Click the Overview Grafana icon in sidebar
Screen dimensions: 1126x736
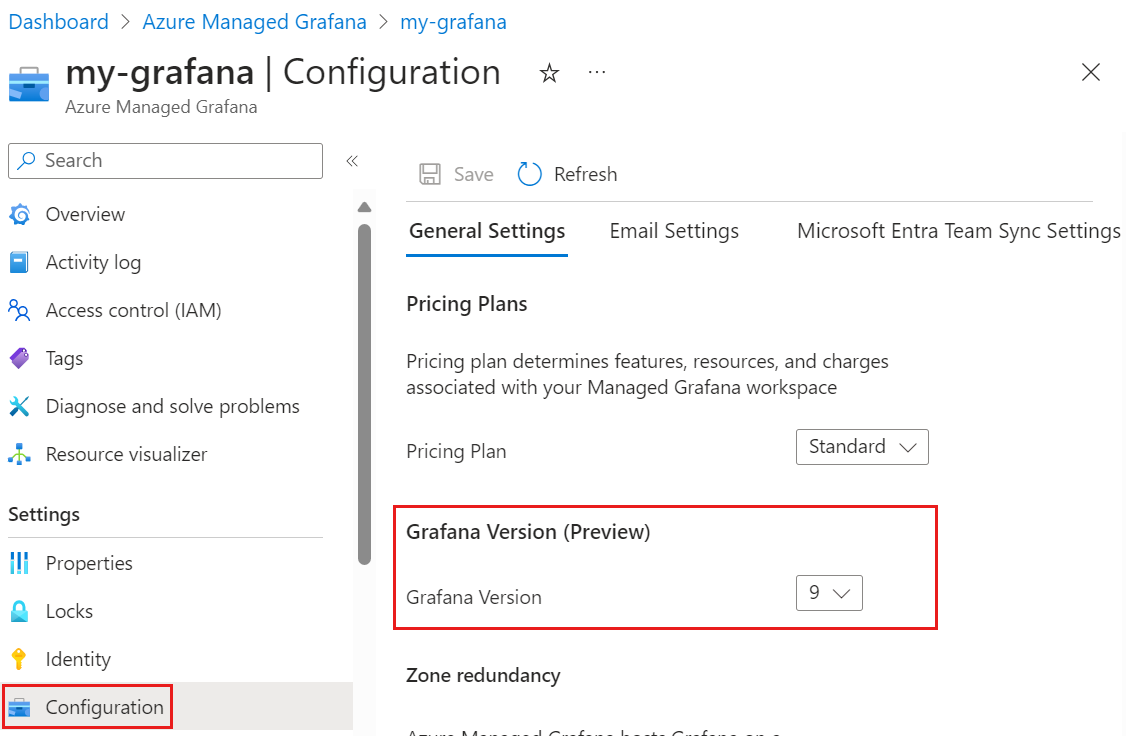[x=19, y=214]
